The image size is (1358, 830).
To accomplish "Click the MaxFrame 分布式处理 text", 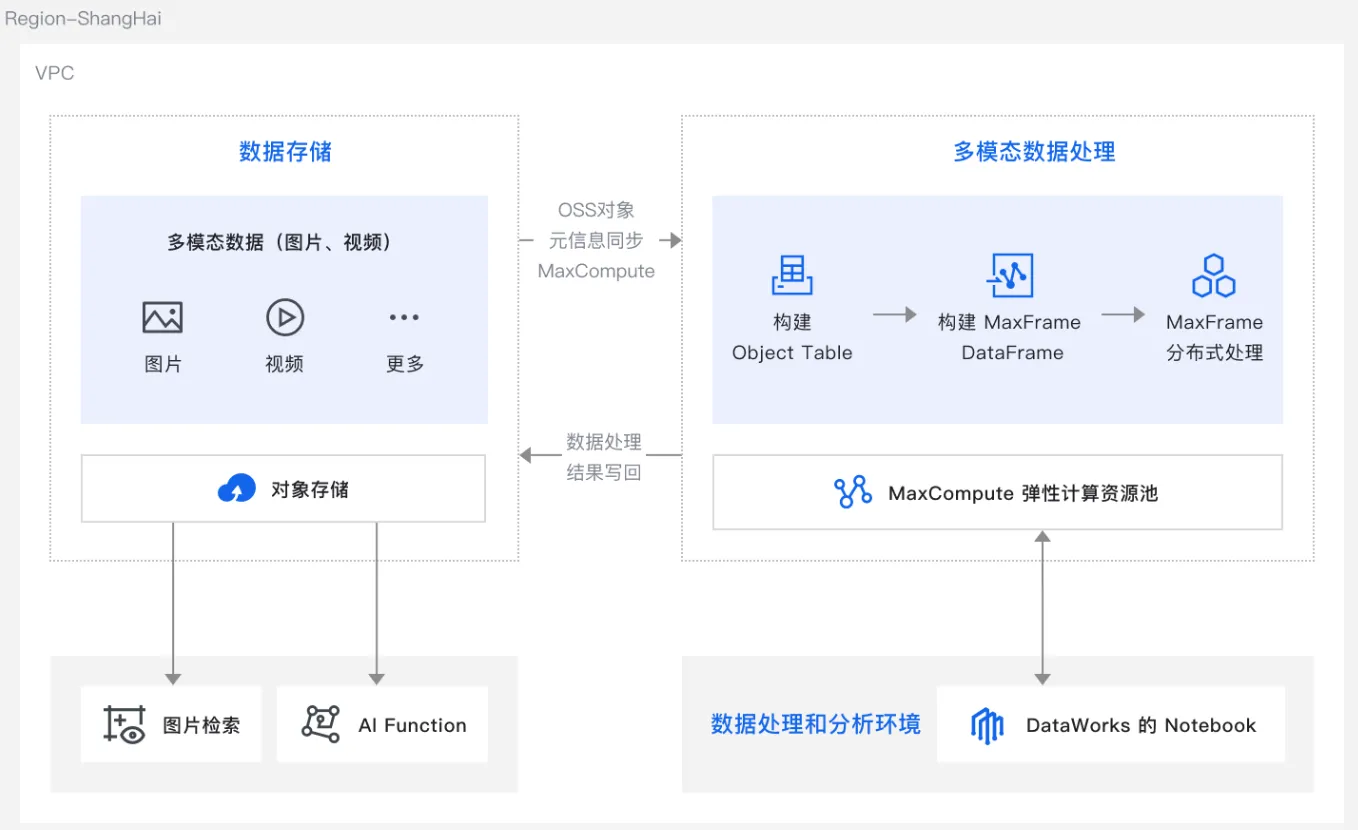I will coord(1214,337).
